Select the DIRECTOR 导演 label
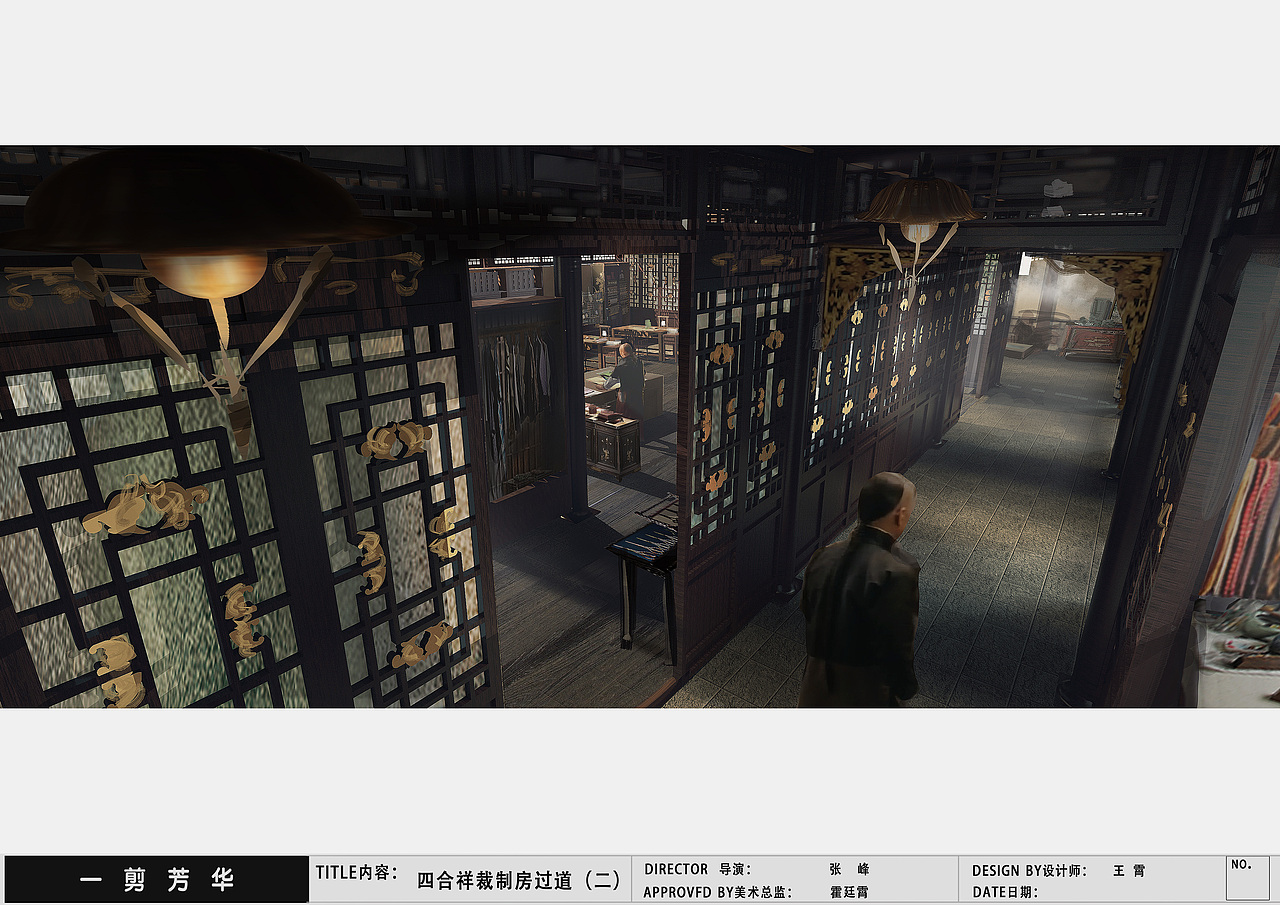 pyautogui.click(x=697, y=870)
